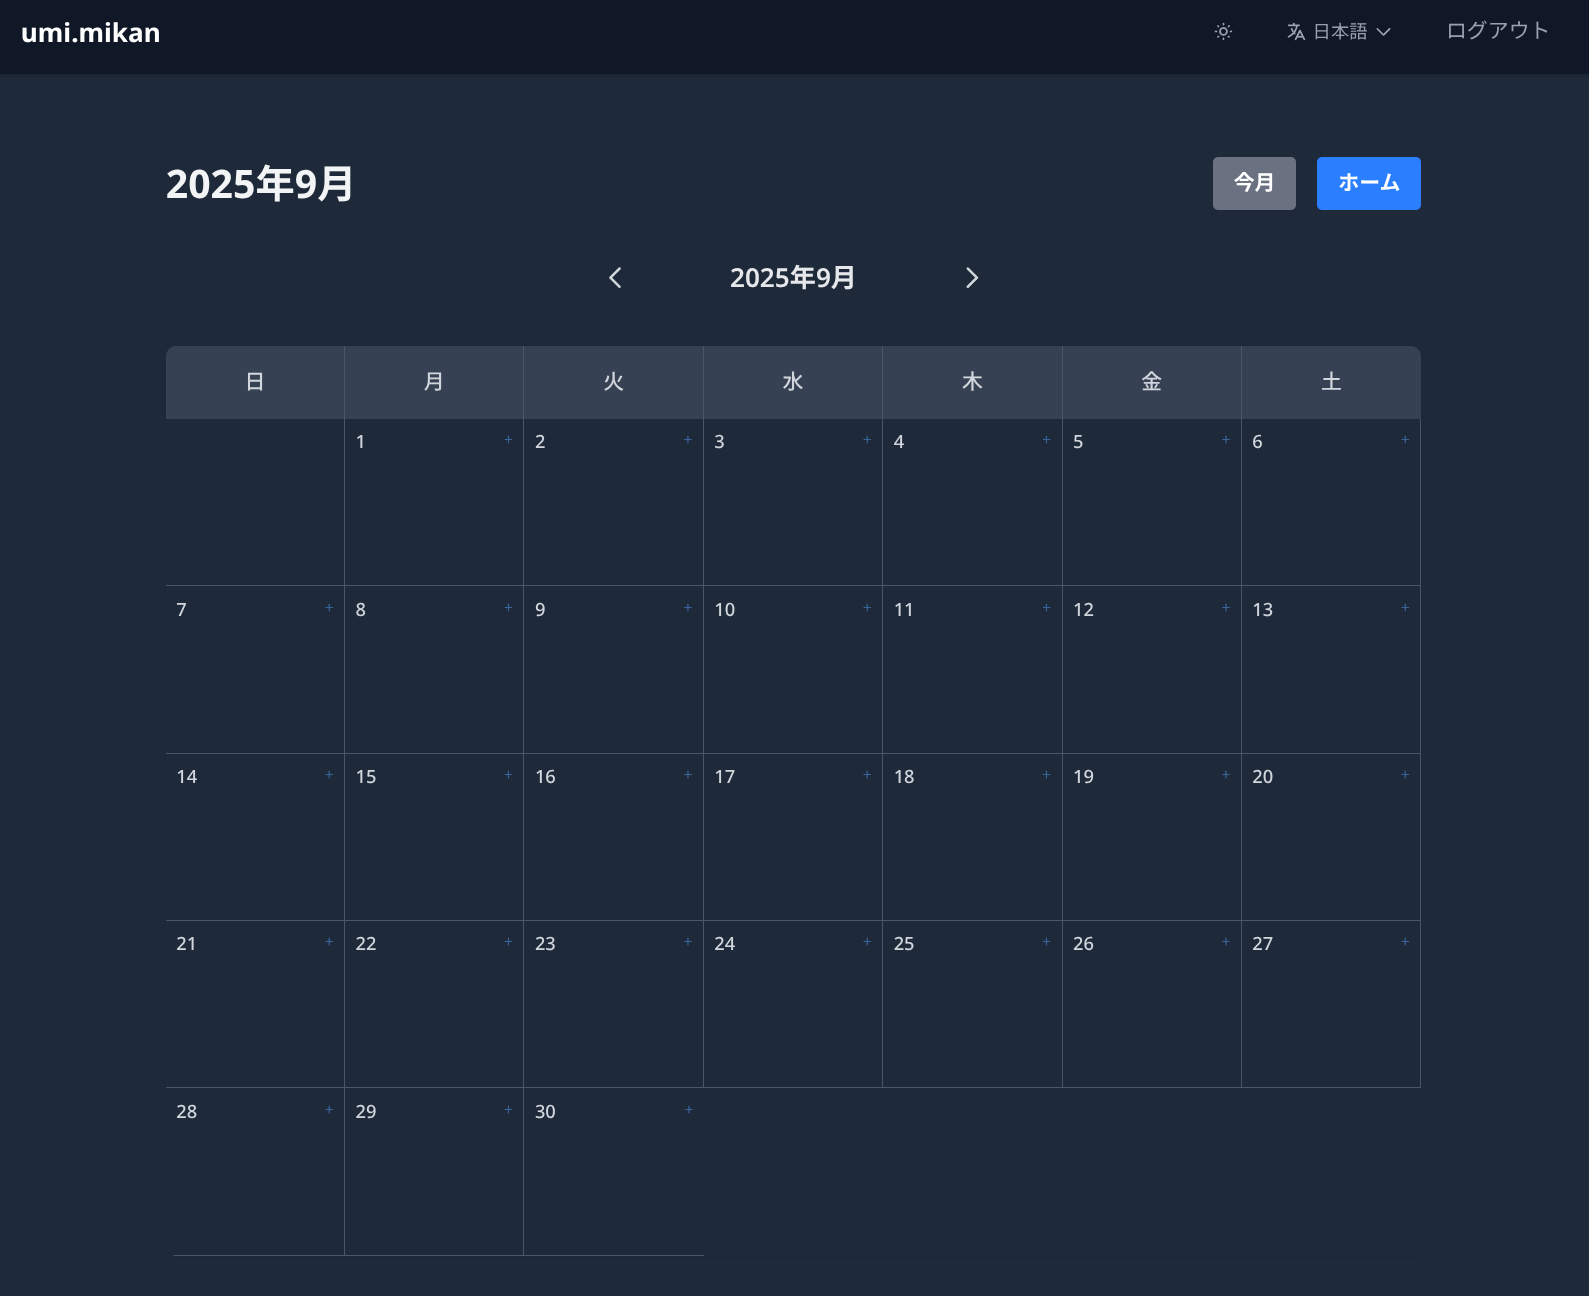The image size is (1589, 1296).
Task: Go to previous month with left chevron
Action: (x=615, y=278)
